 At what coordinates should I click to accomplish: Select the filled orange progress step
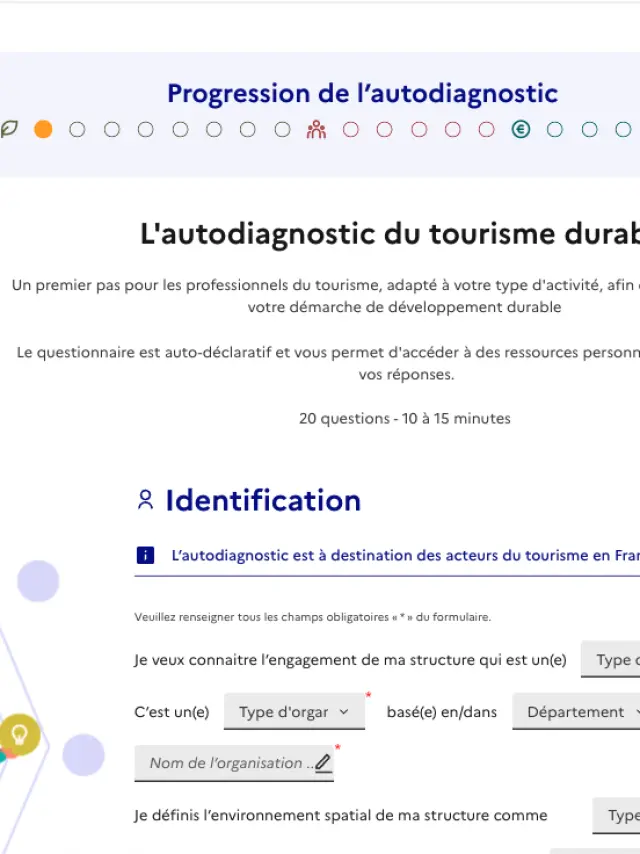(43, 129)
